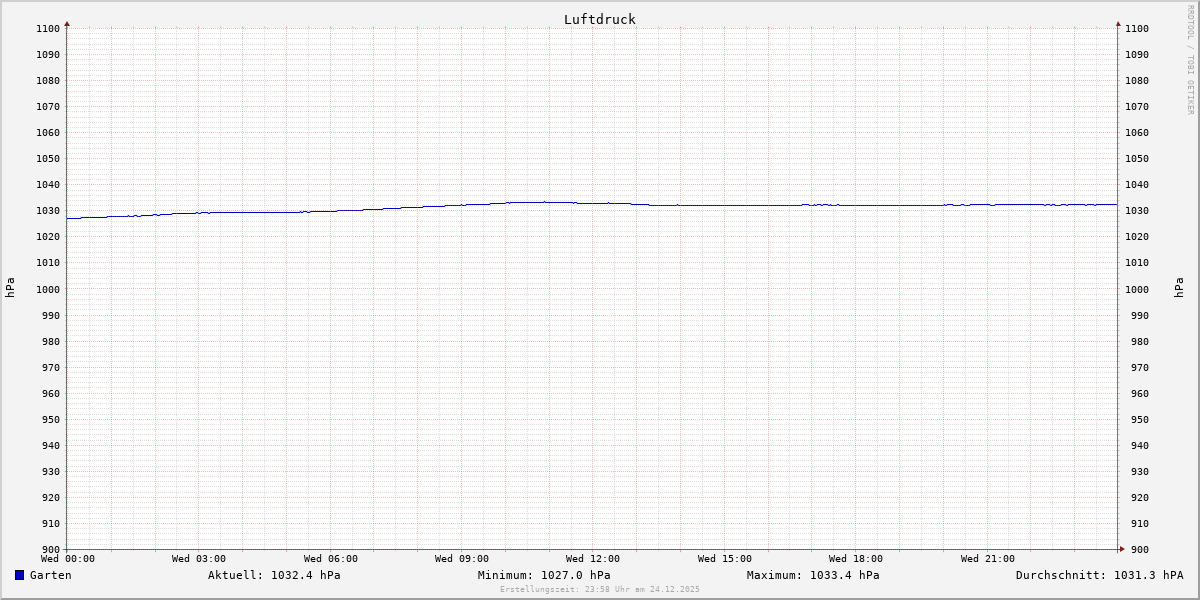Click the Wed 12:00 time axis label
Screen dimensions: 1200x600
(593, 559)
